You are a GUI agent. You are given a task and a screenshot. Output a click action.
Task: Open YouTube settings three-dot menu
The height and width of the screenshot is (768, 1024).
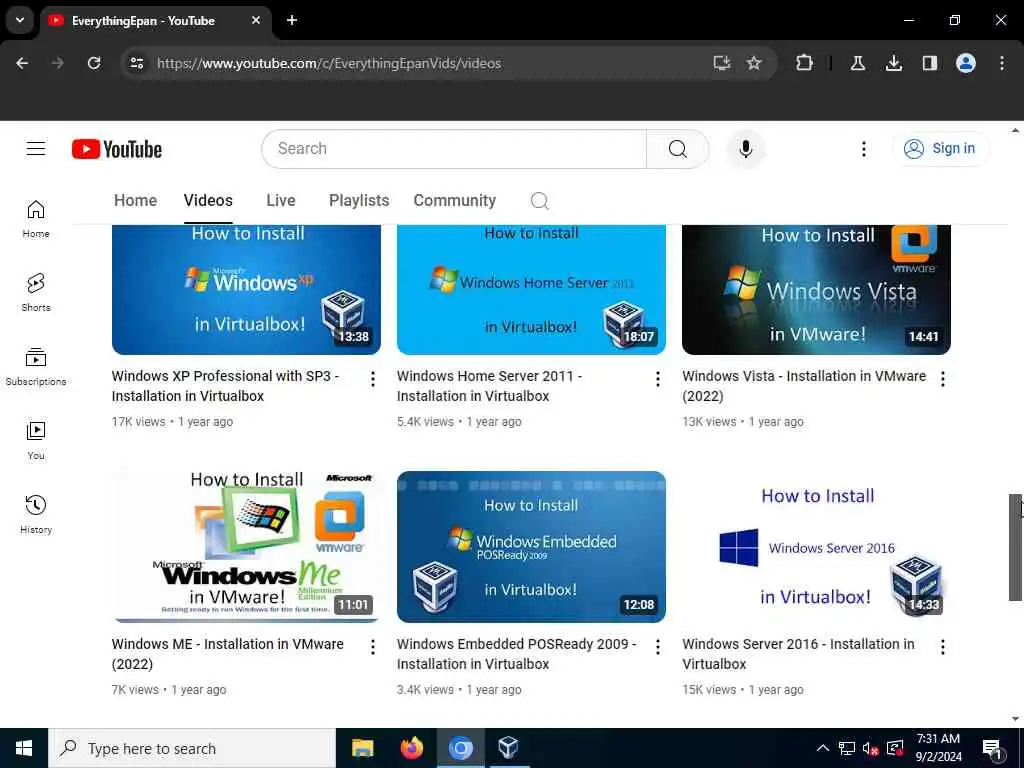coord(863,149)
